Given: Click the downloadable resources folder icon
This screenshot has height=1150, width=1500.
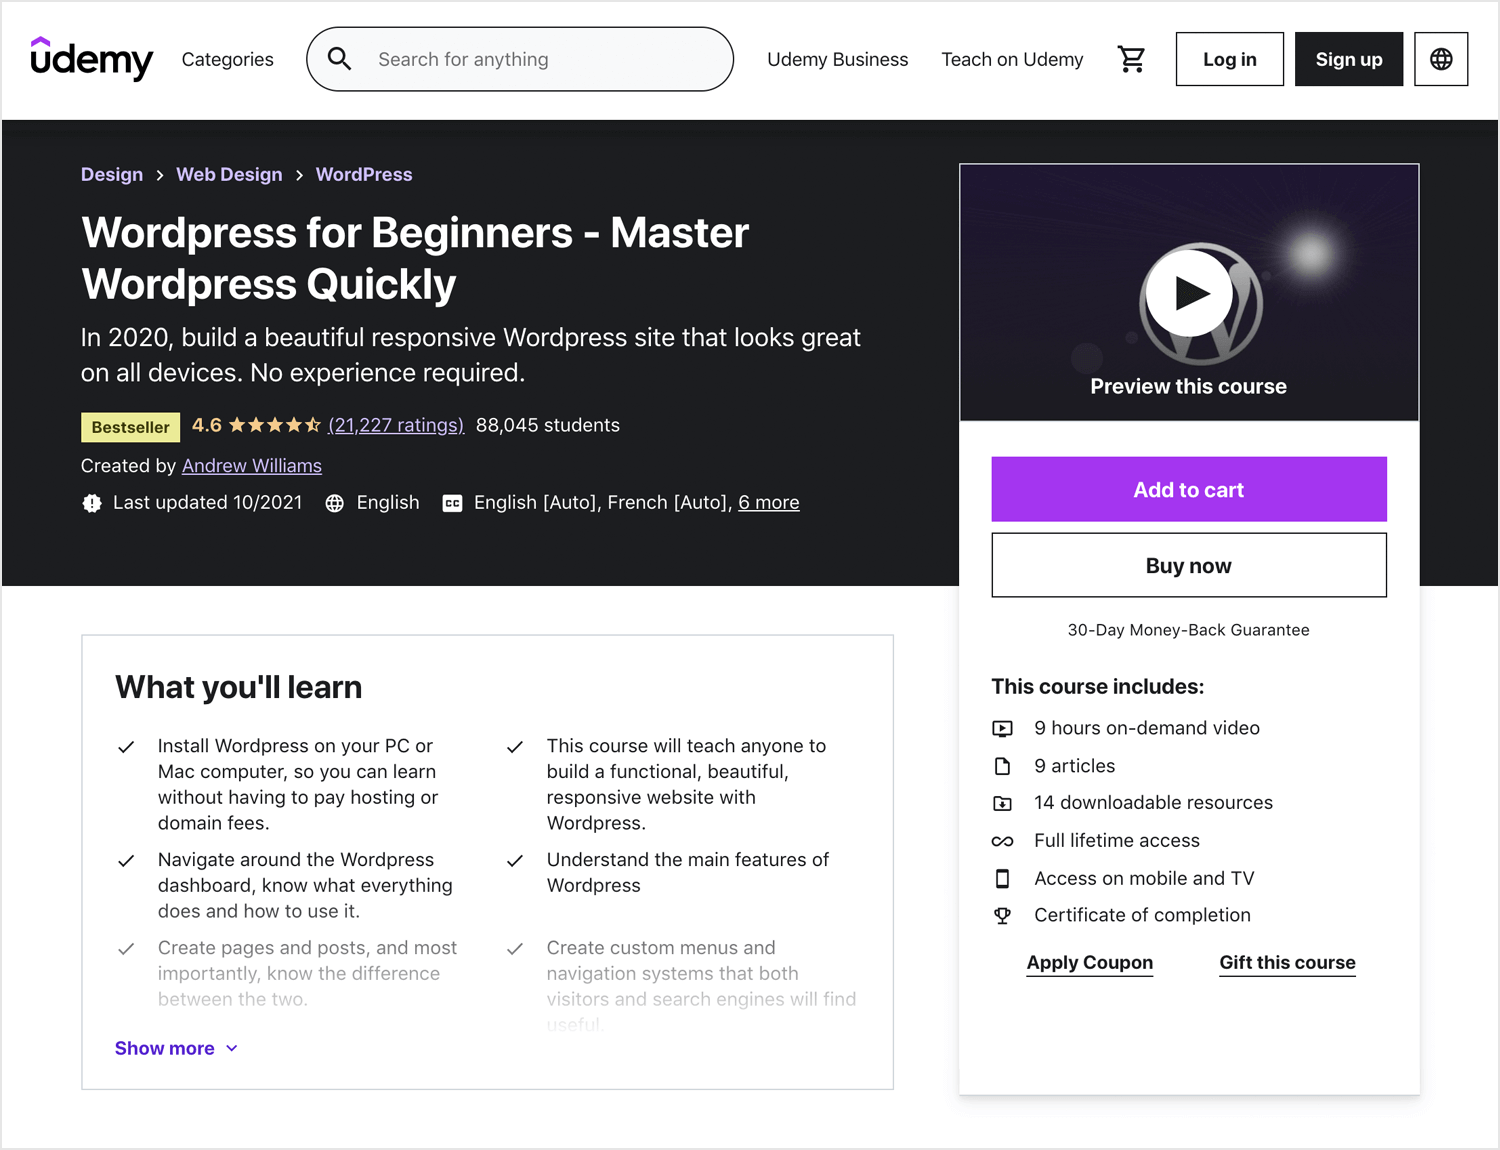Looking at the screenshot, I should (1002, 803).
